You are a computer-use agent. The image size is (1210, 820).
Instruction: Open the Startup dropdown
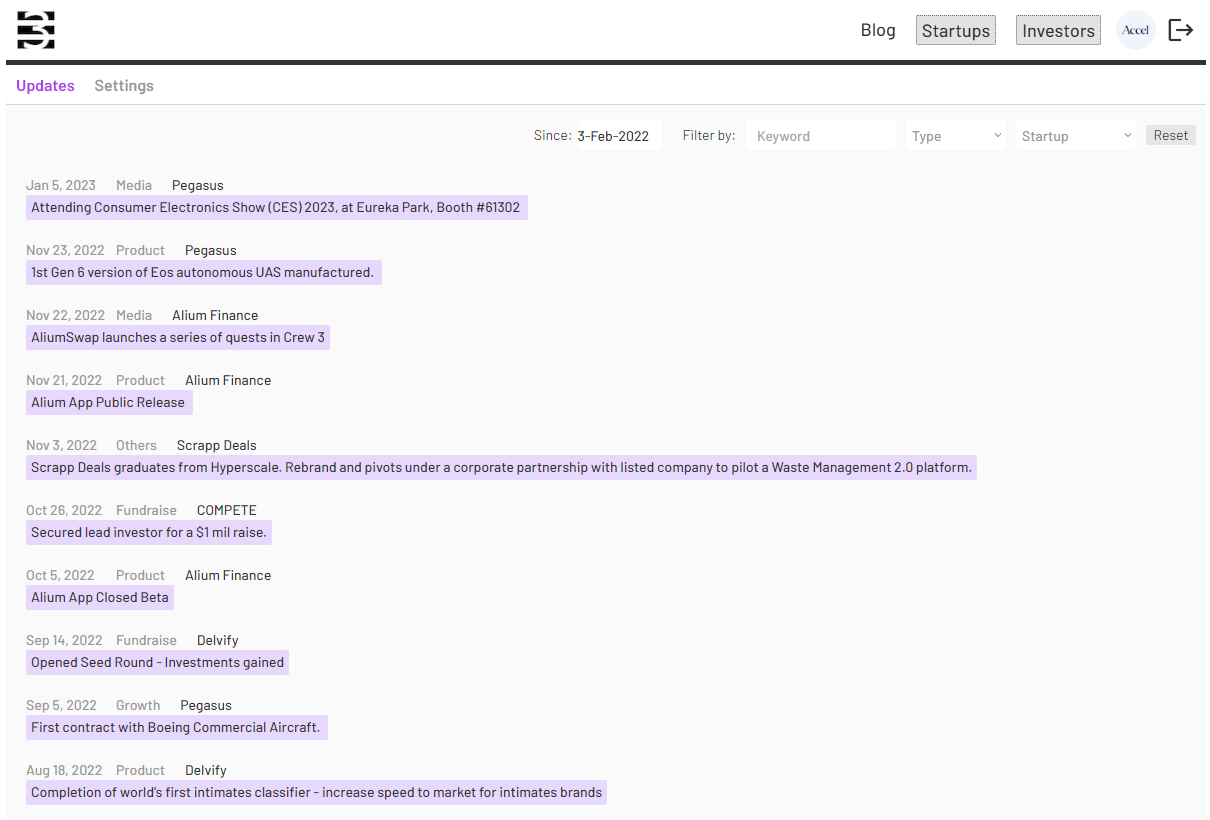pyautogui.click(x=1076, y=136)
